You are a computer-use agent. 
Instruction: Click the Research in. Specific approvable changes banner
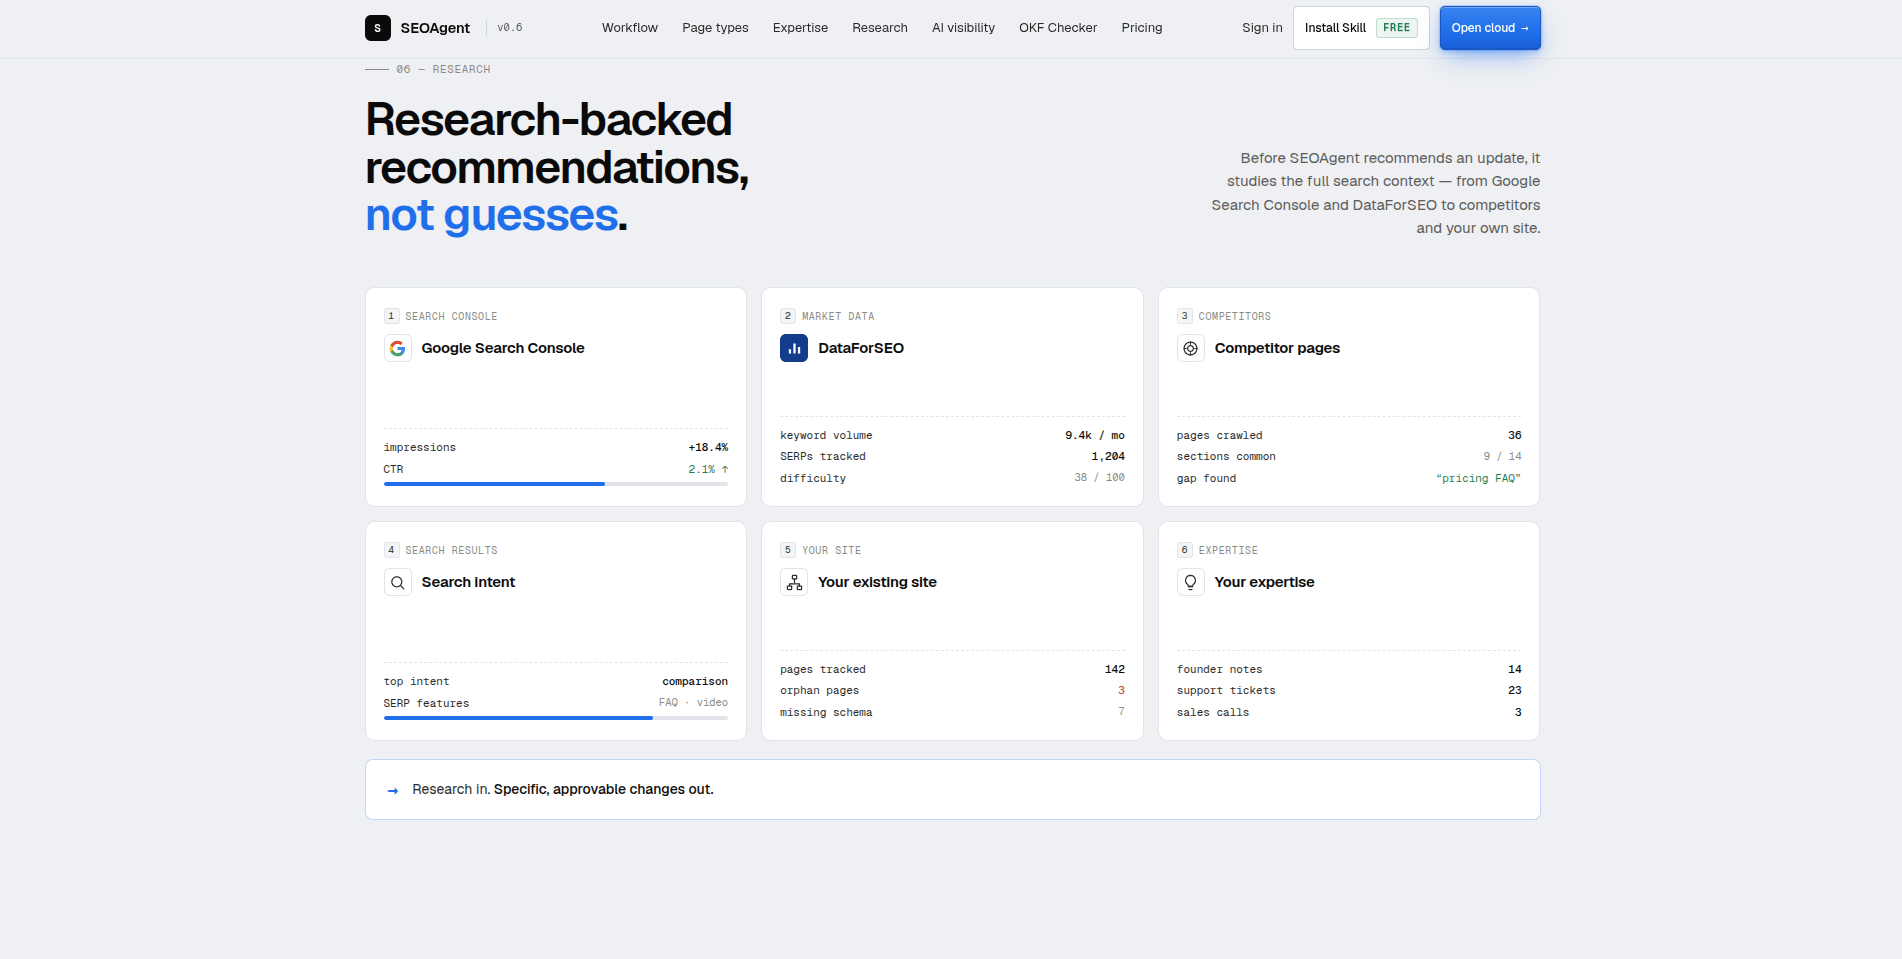tap(953, 790)
